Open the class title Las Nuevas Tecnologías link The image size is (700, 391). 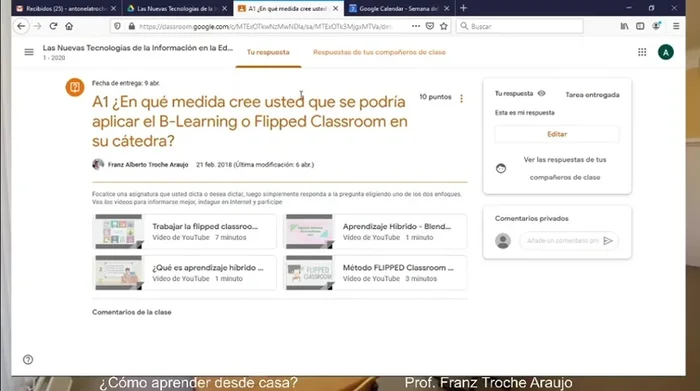tap(138, 48)
